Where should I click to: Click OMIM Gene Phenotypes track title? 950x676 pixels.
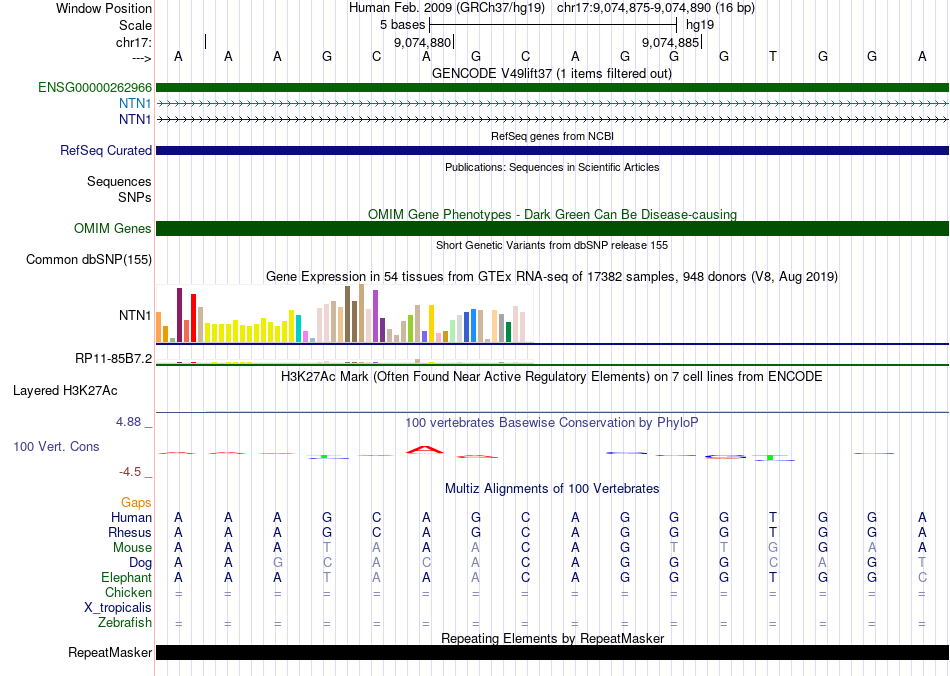pos(552,214)
